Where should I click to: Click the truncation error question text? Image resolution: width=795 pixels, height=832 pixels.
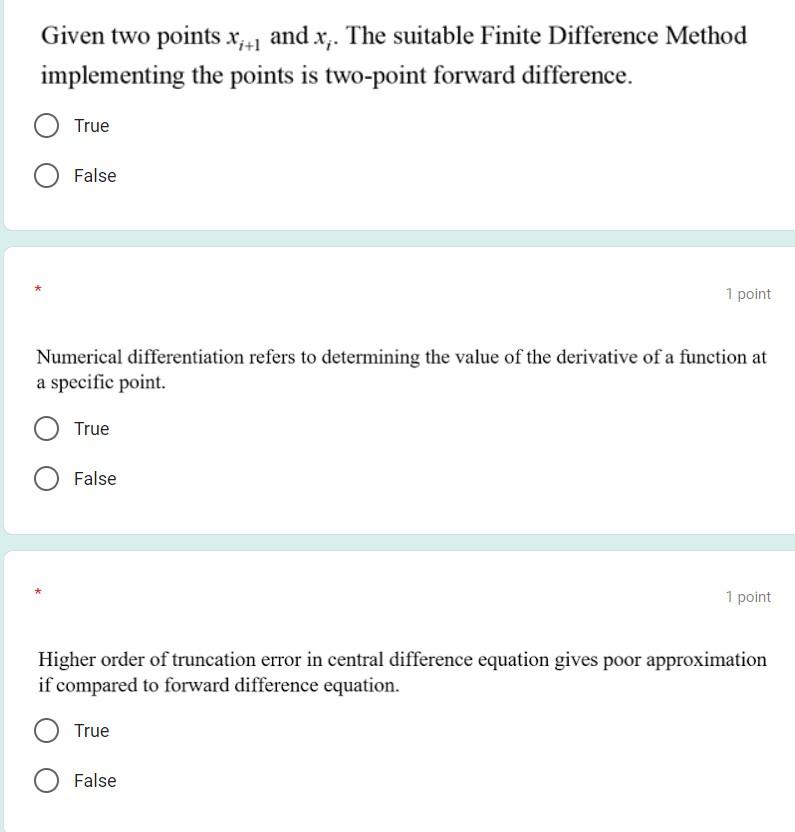[x=400, y=672]
